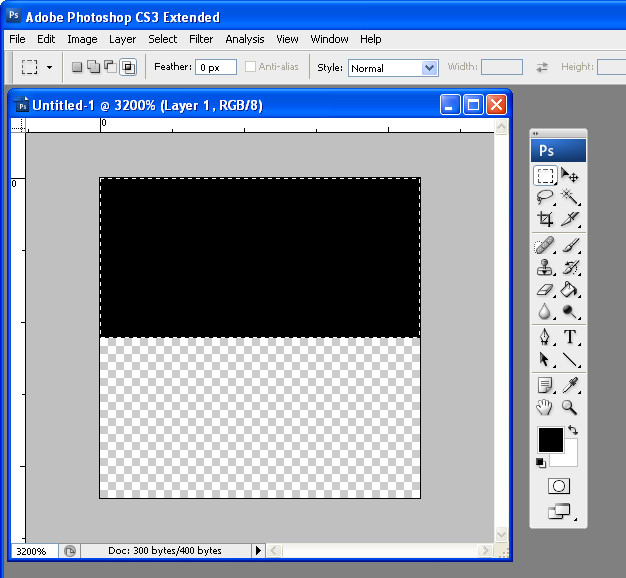Click the vertical scrollbar down arrow
This screenshot has height=578, width=626.
pos(501,534)
